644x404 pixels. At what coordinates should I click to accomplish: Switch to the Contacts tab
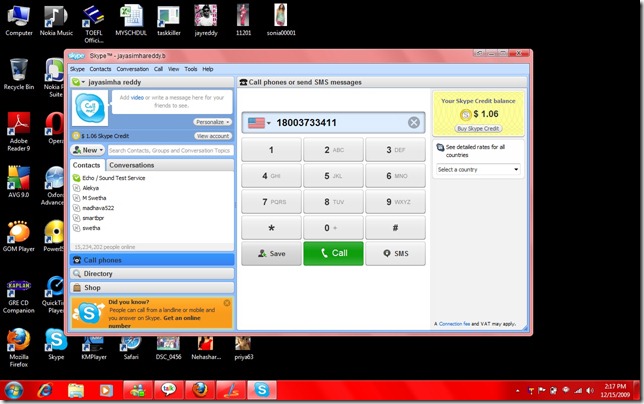(87, 165)
